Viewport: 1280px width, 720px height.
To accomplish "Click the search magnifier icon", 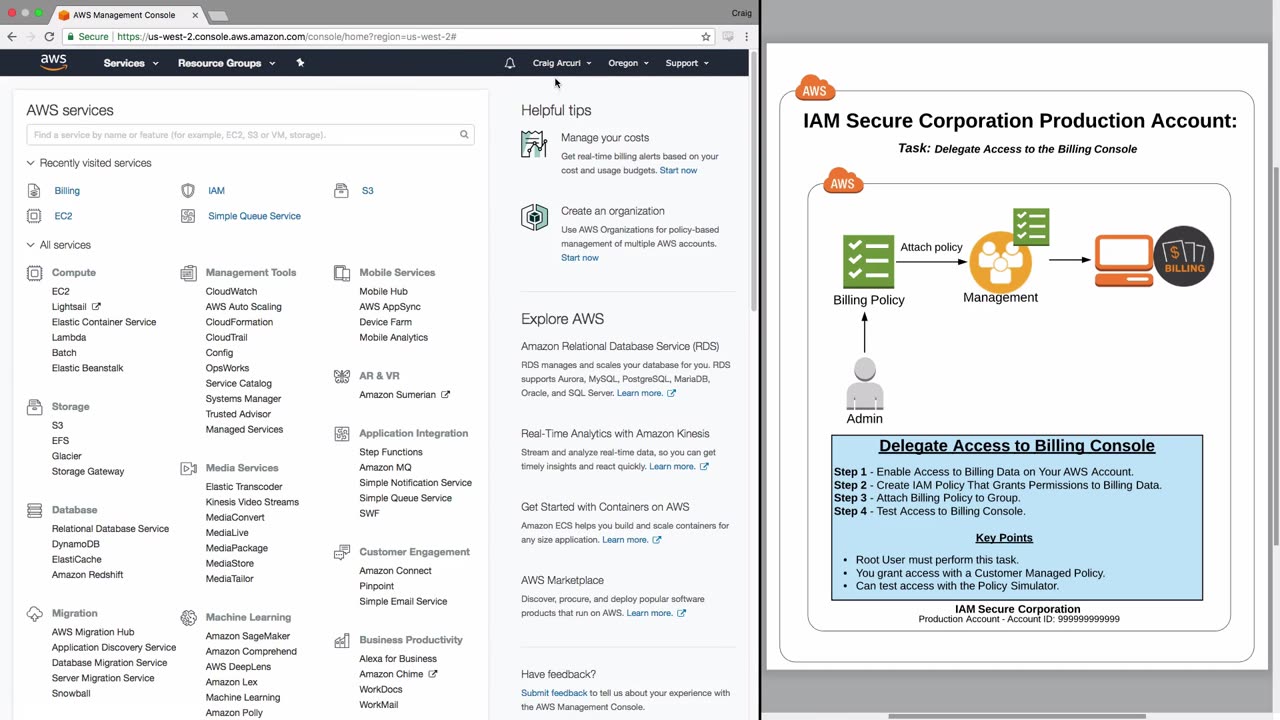I will point(464,134).
